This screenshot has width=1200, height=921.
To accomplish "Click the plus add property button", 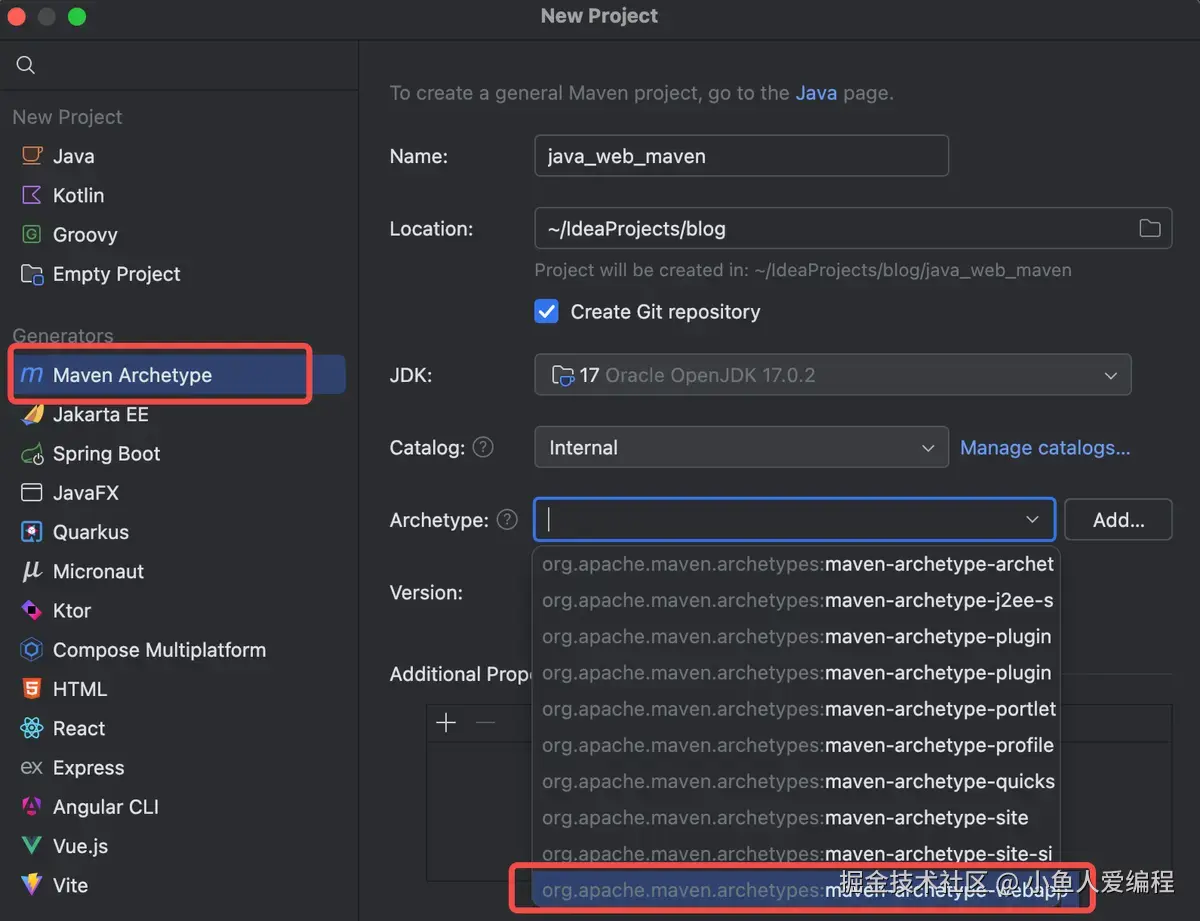I will click(x=446, y=723).
